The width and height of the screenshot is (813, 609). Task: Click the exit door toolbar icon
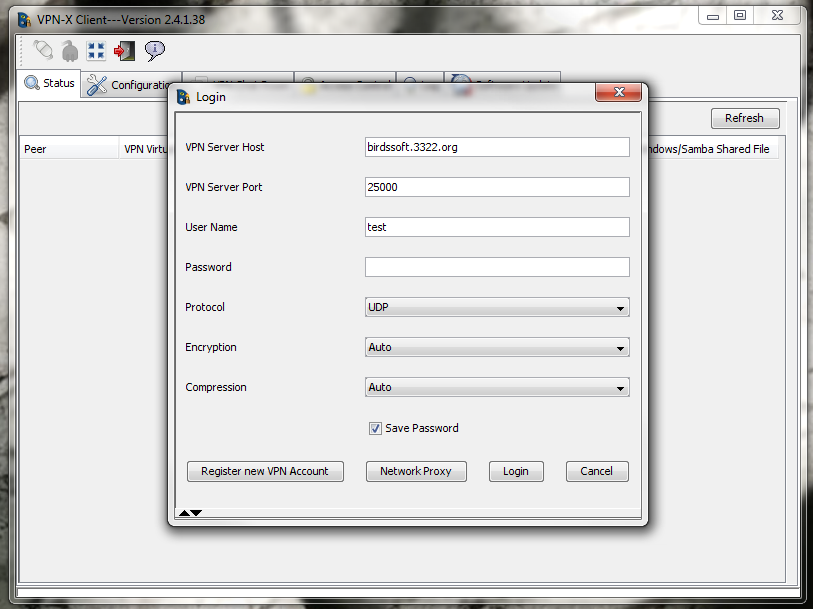[124, 51]
